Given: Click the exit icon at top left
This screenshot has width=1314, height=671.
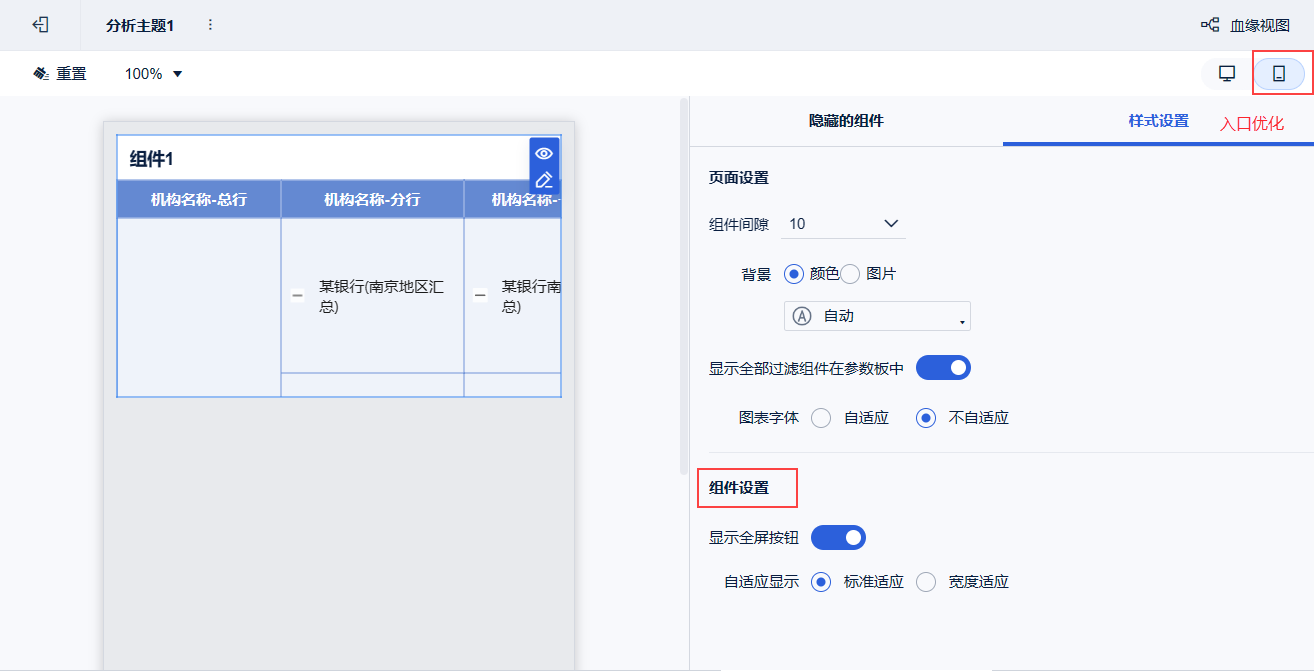Looking at the screenshot, I should click(x=40, y=25).
